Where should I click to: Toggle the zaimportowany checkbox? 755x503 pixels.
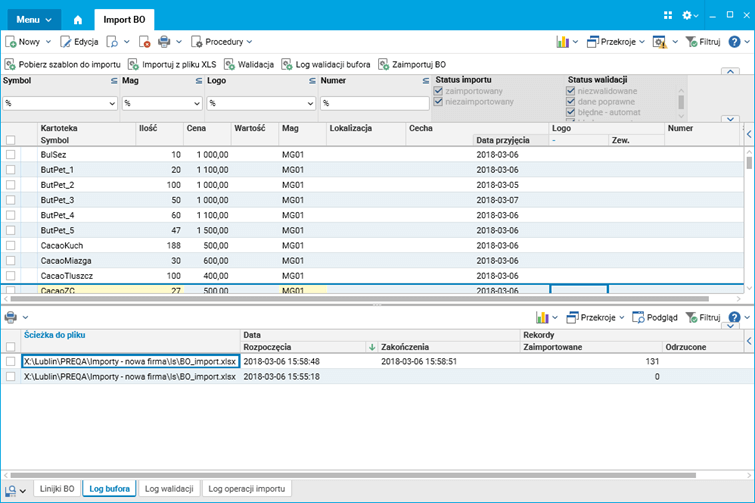437,91
